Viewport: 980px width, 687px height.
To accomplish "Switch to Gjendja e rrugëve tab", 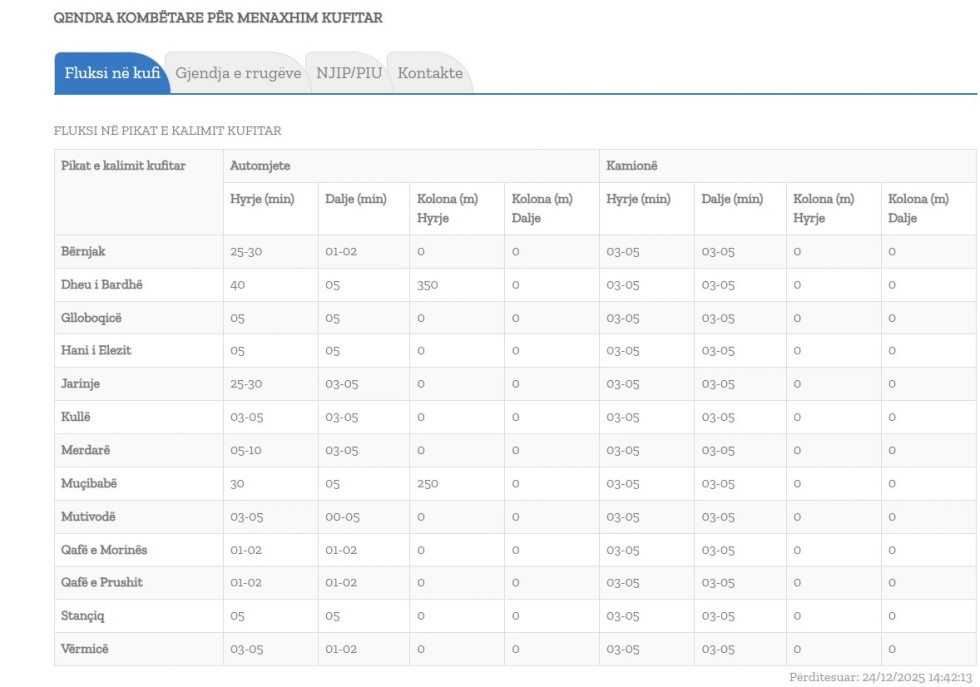I will [x=238, y=74].
